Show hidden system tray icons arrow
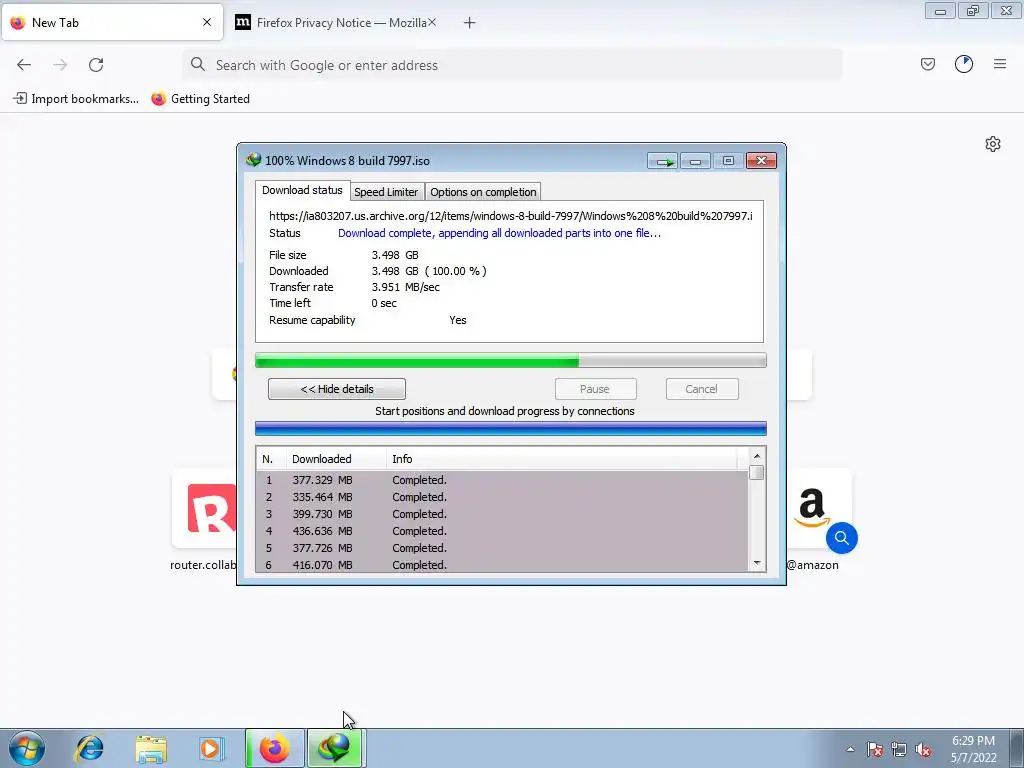This screenshot has height=768, width=1024. 850,749
